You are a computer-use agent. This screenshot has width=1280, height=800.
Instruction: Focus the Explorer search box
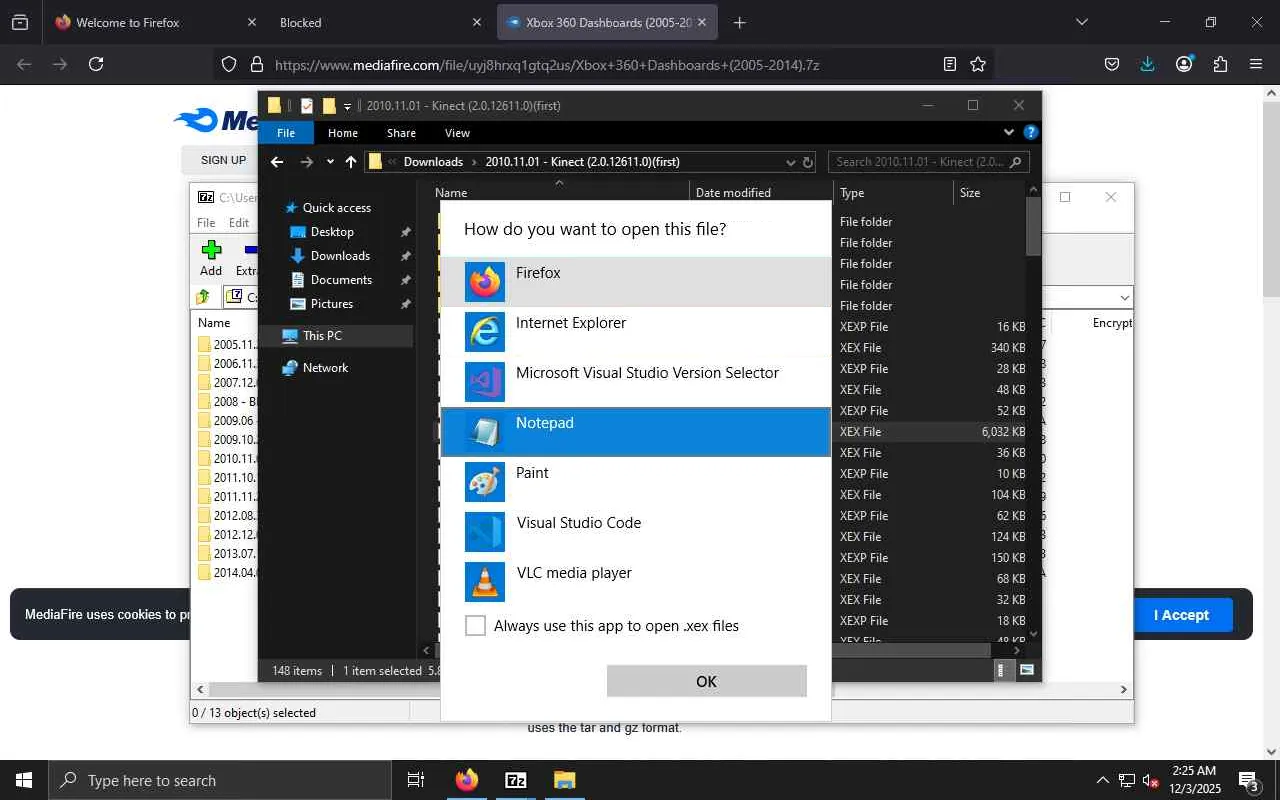[929, 162]
